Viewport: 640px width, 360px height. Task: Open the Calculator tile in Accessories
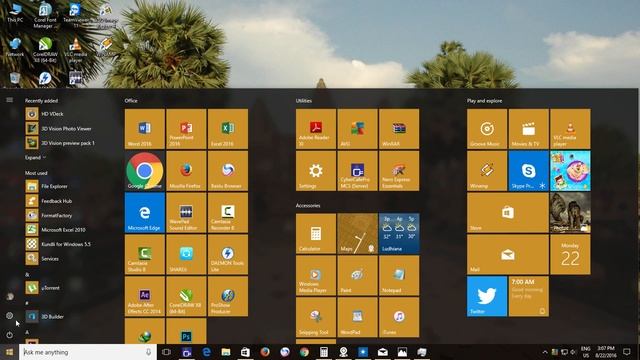point(316,233)
